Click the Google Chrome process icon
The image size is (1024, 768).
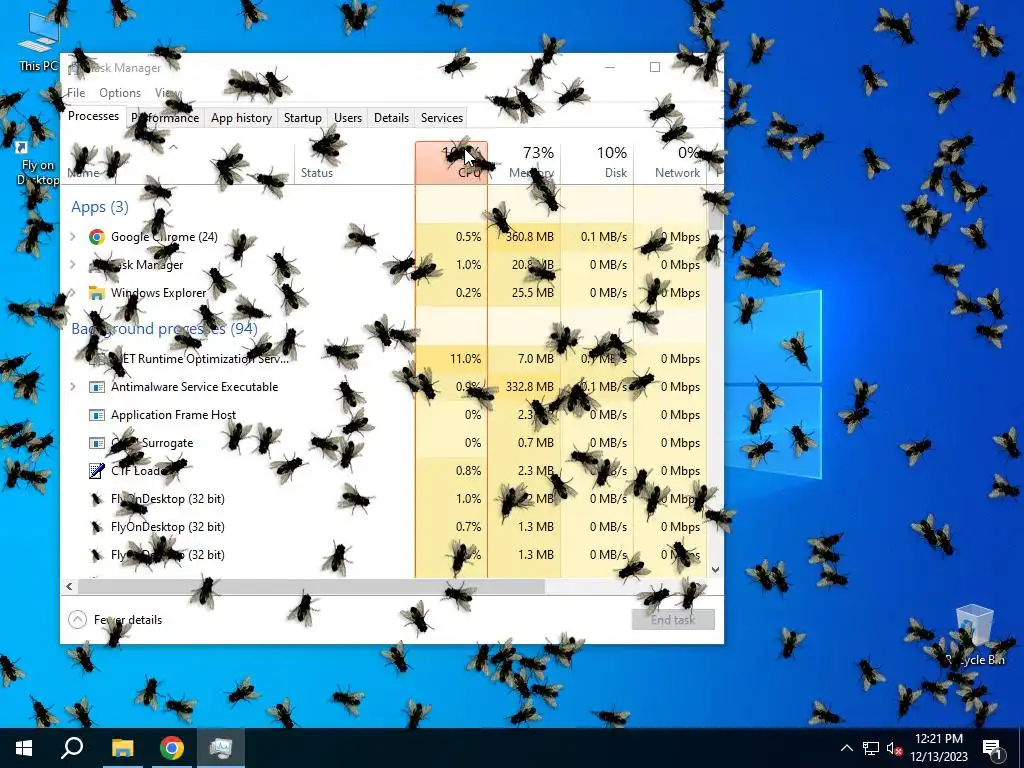tap(97, 237)
